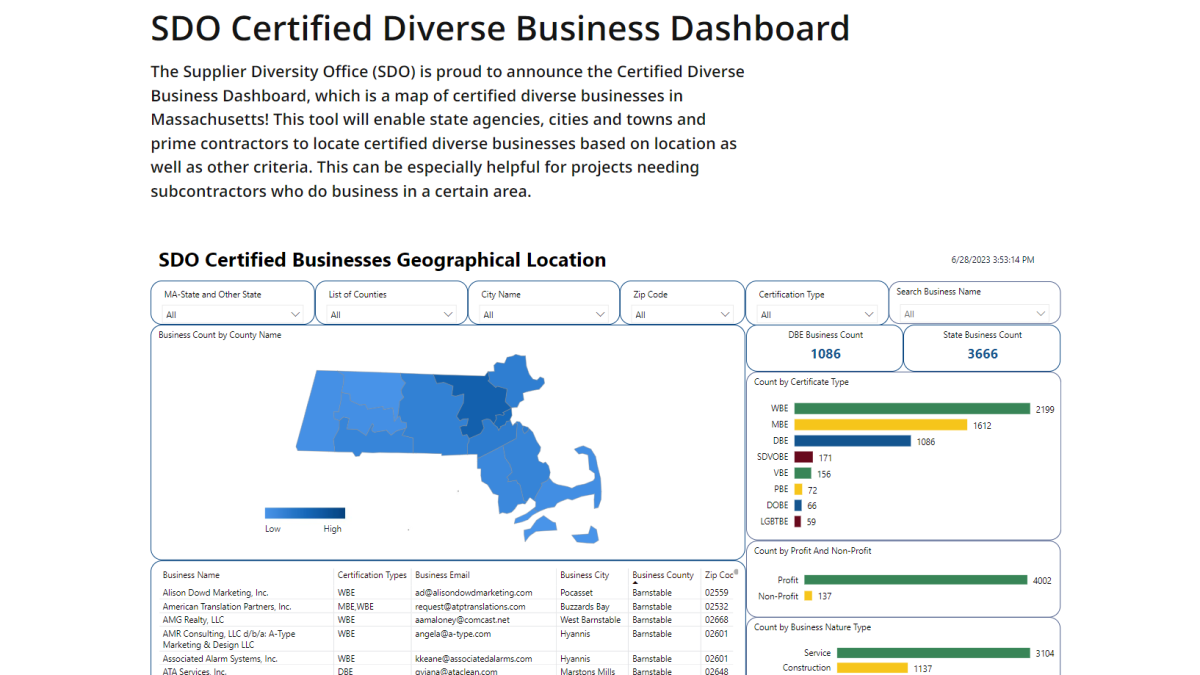Click email request@atptranslations.com
Image resolution: width=1200 pixels, height=675 pixels.
click(x=470, y=606)
